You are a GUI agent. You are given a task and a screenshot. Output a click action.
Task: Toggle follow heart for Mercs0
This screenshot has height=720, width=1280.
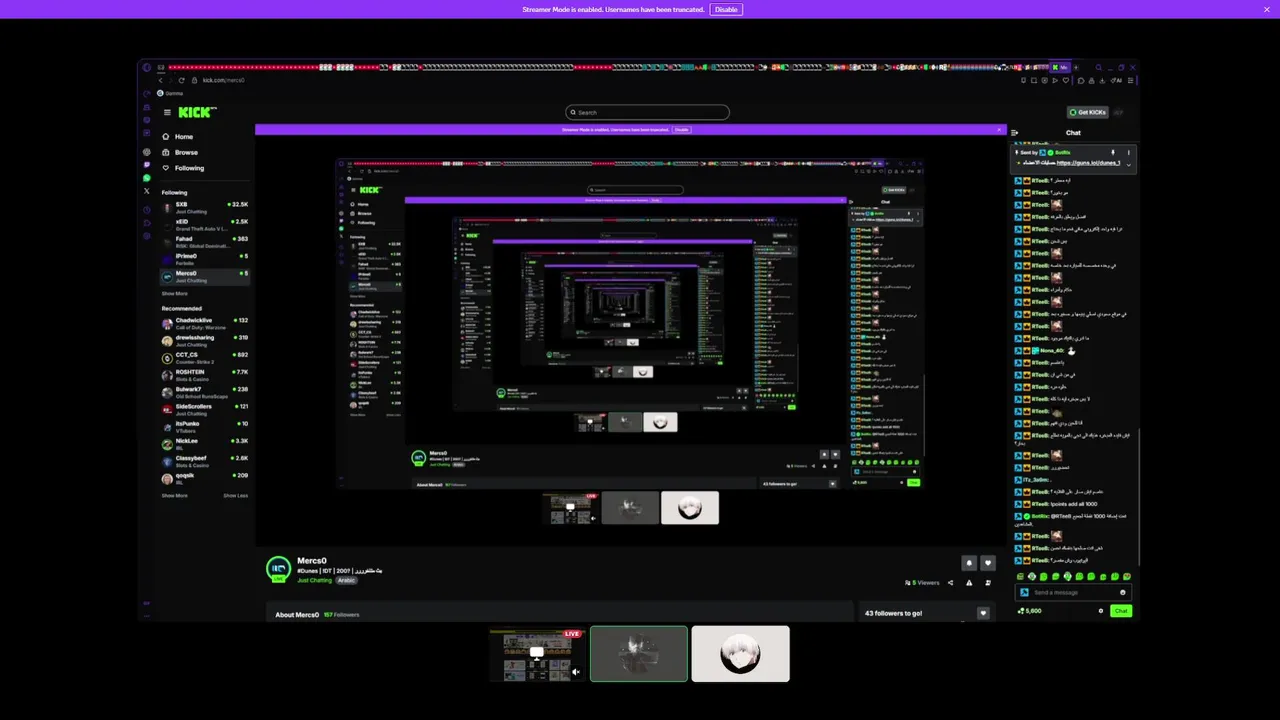coord(988,563)
